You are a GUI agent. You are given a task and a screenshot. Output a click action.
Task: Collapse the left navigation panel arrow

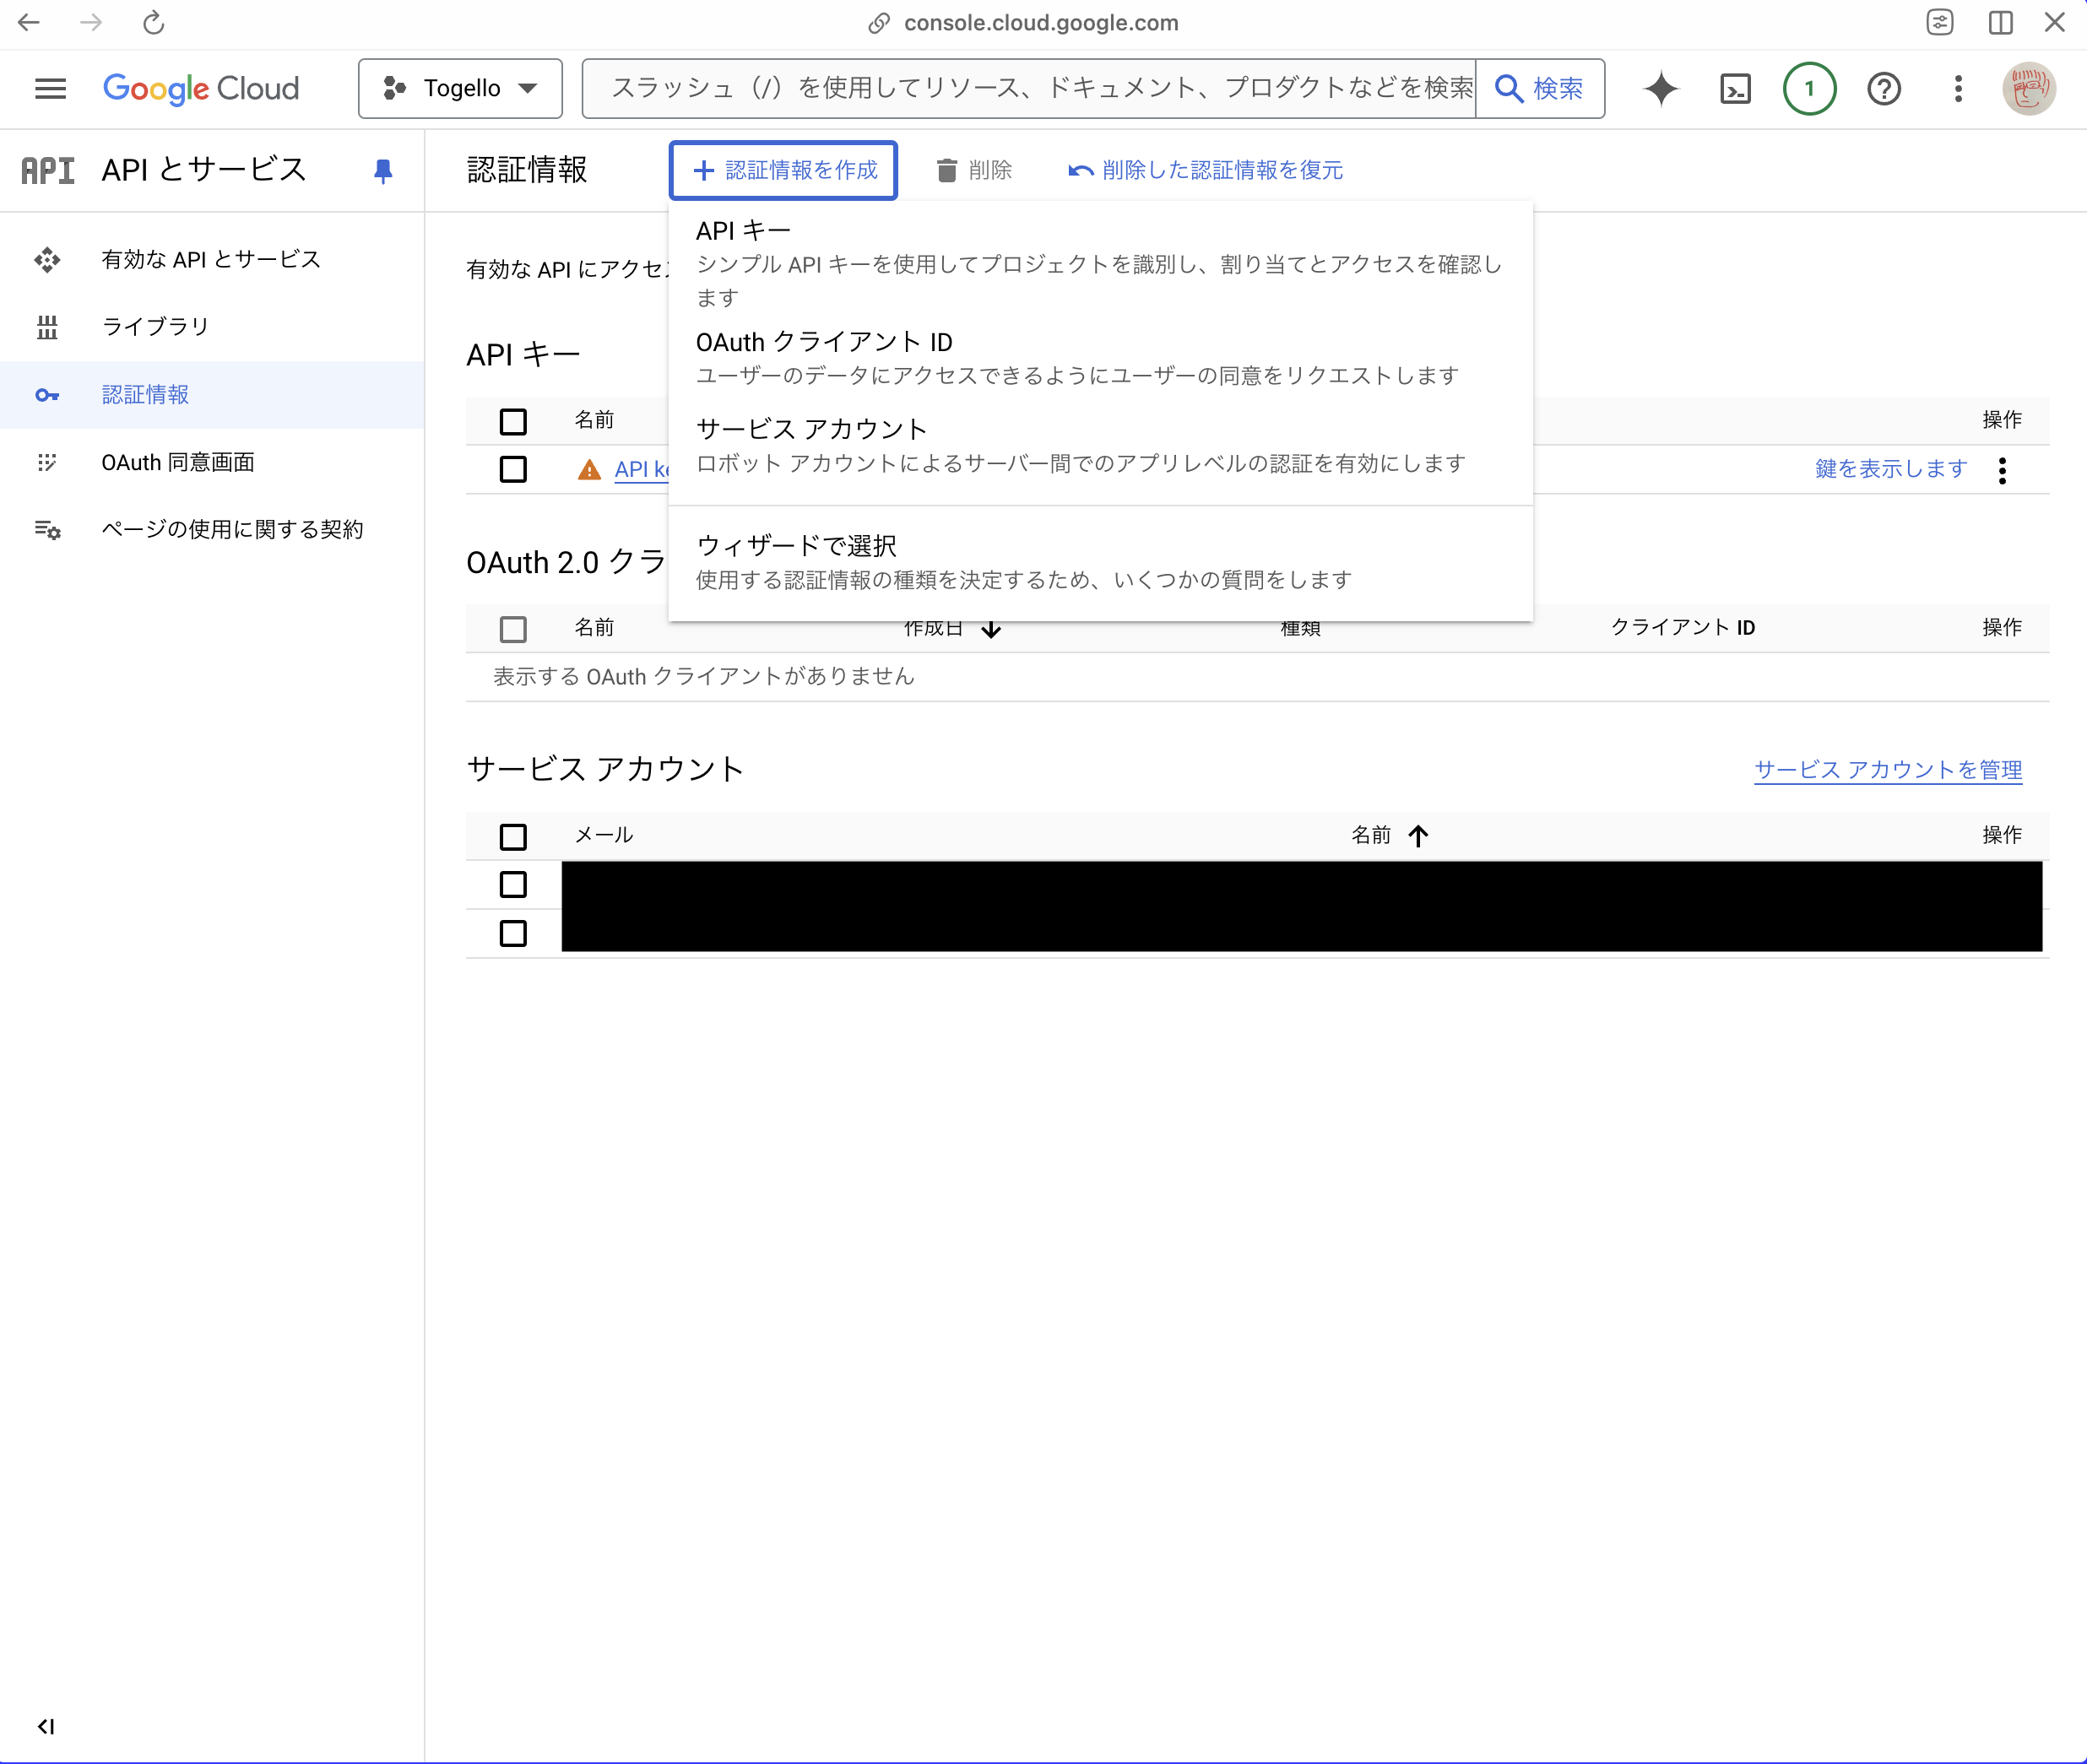click(x=46, y=1726)
